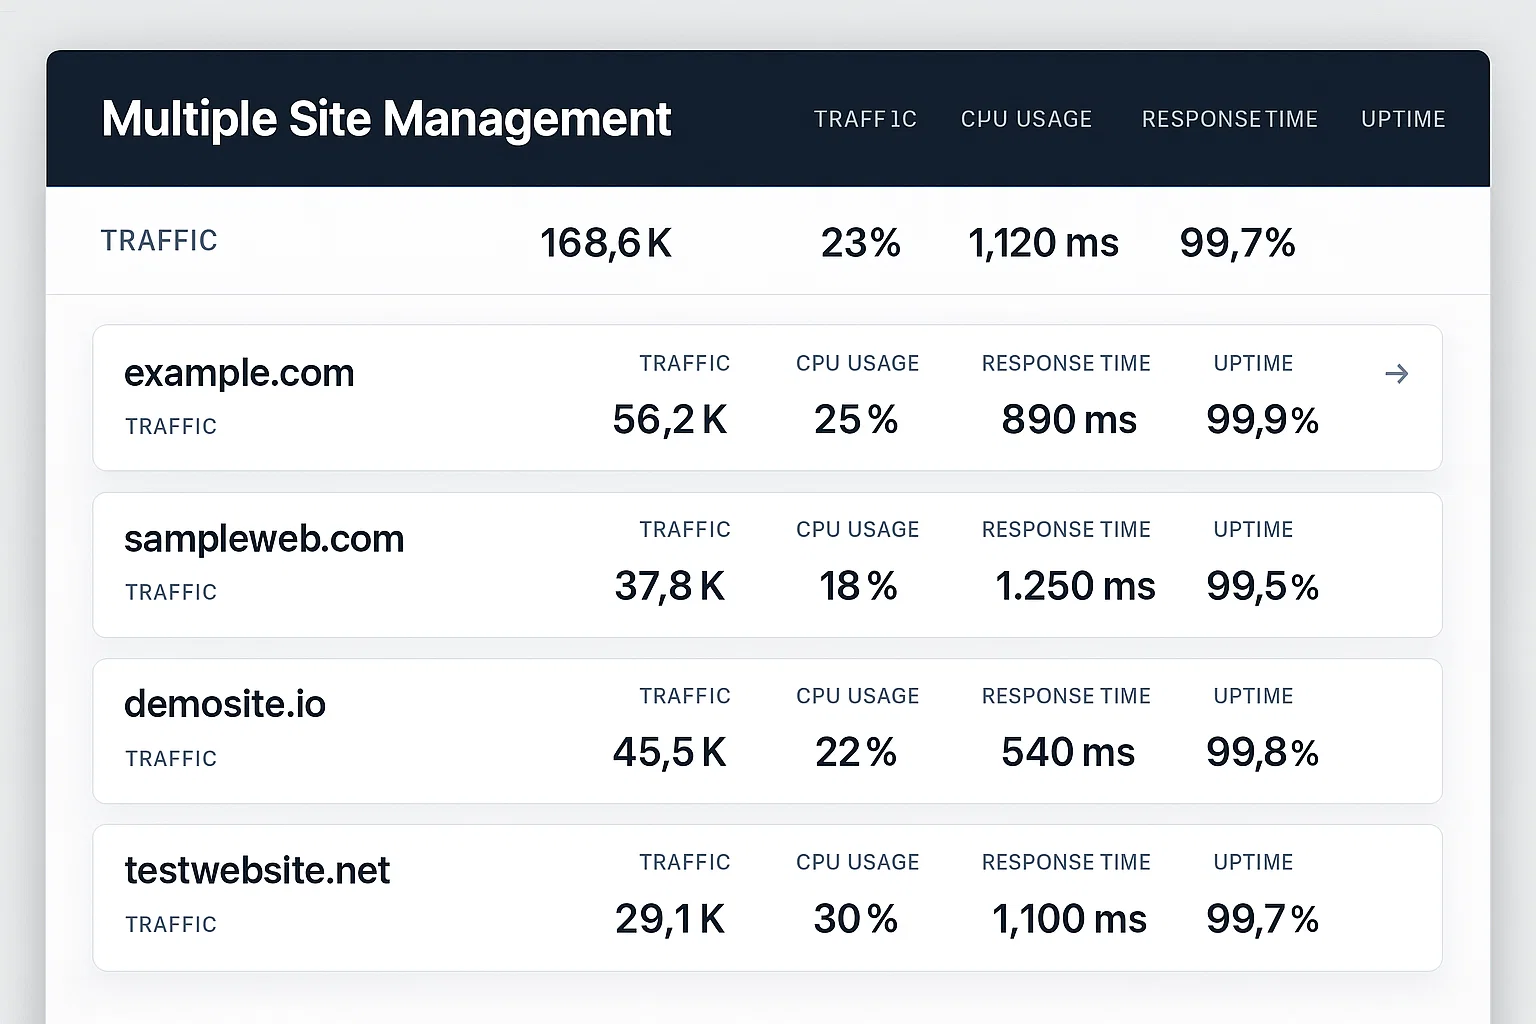Click example.com traffic value 56,2 K
Screen dimensions: 1536x1024
[x=669, y=420]
